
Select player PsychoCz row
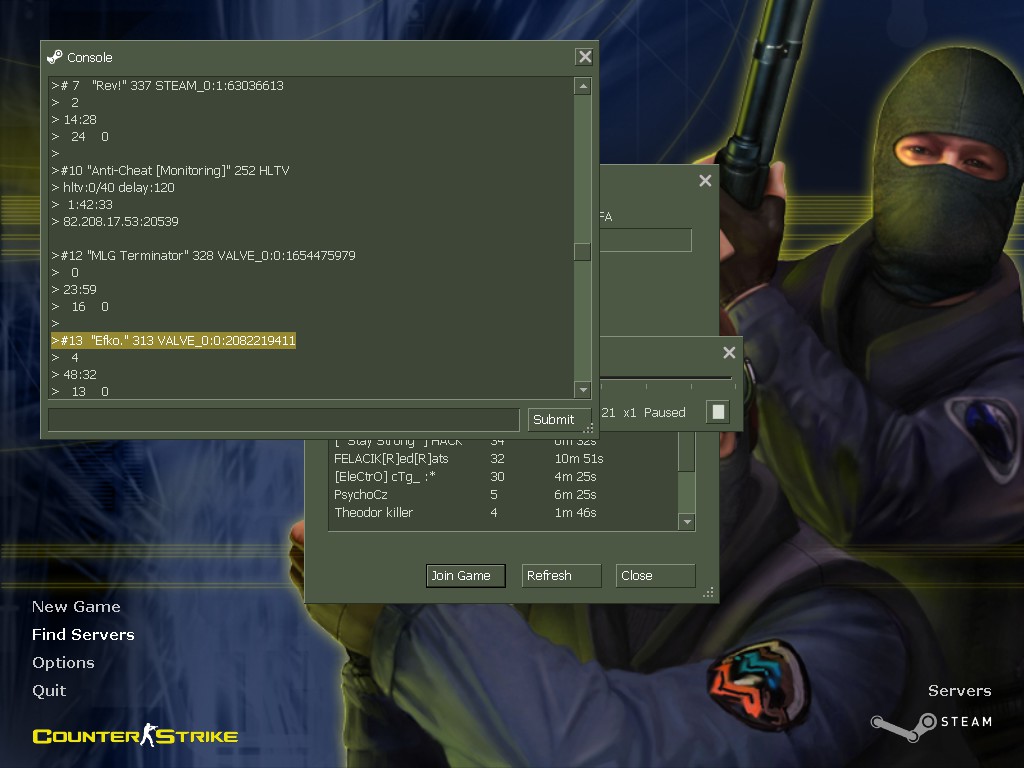503,494
